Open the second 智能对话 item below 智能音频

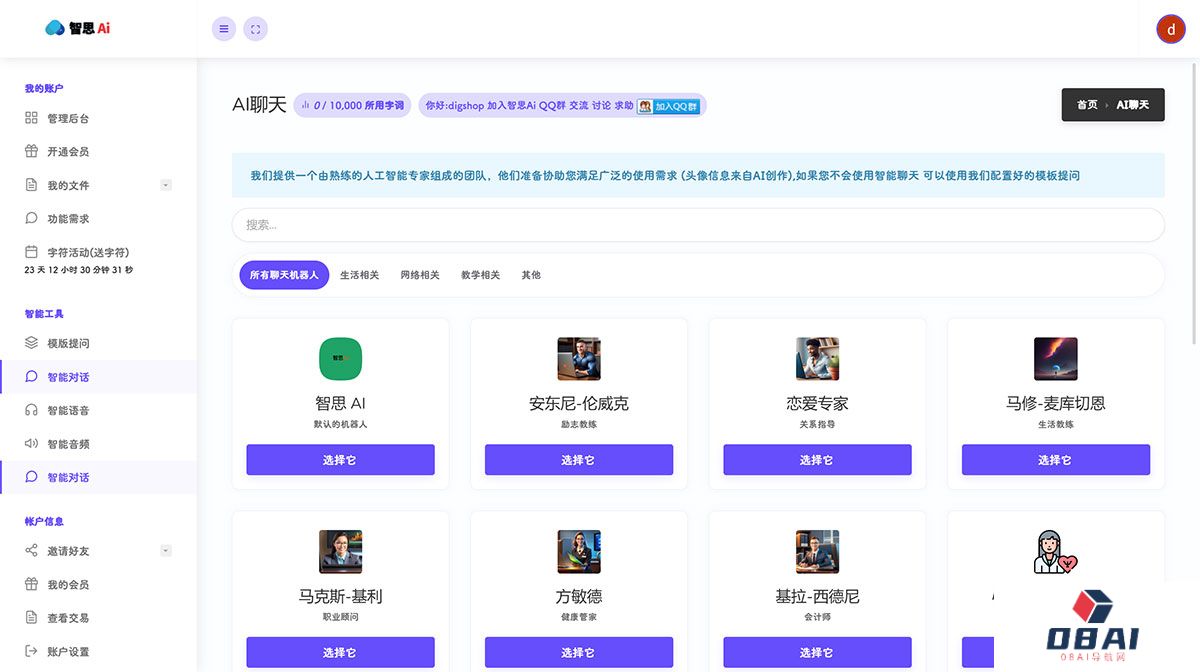98,477
